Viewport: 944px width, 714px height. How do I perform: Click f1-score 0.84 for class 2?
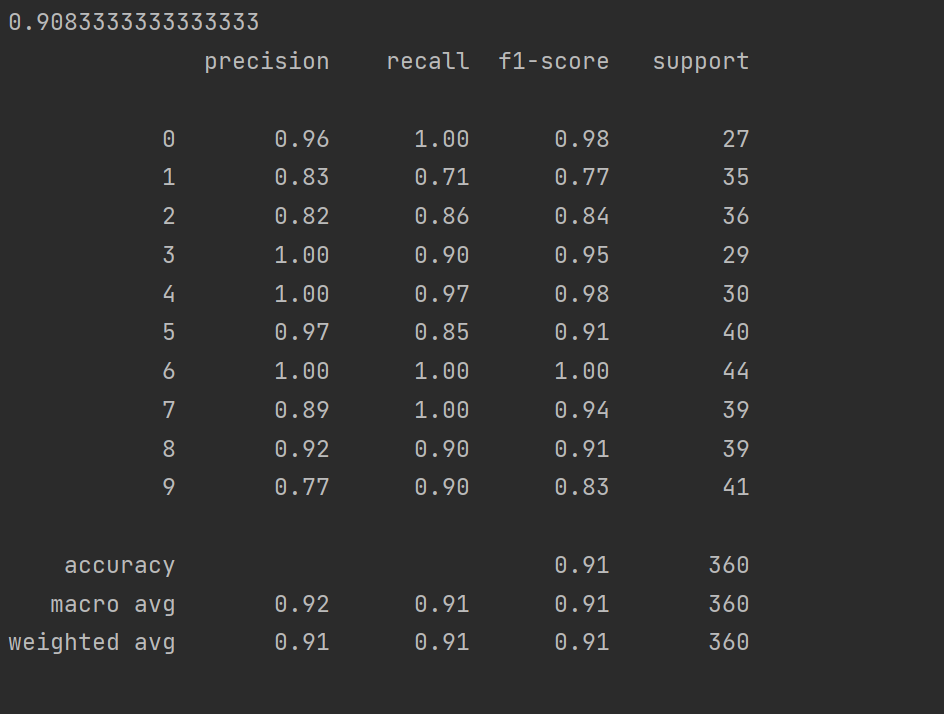(582, 216)
